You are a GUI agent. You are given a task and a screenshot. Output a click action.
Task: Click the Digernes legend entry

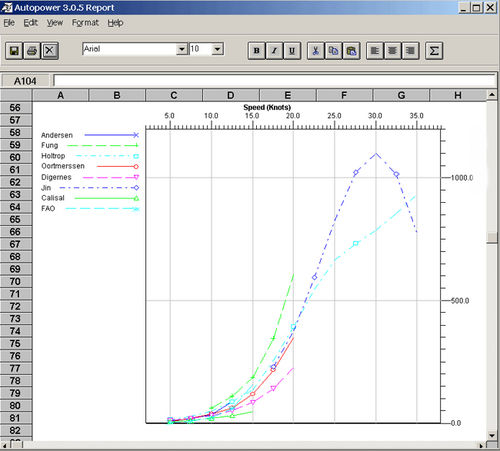90,177
